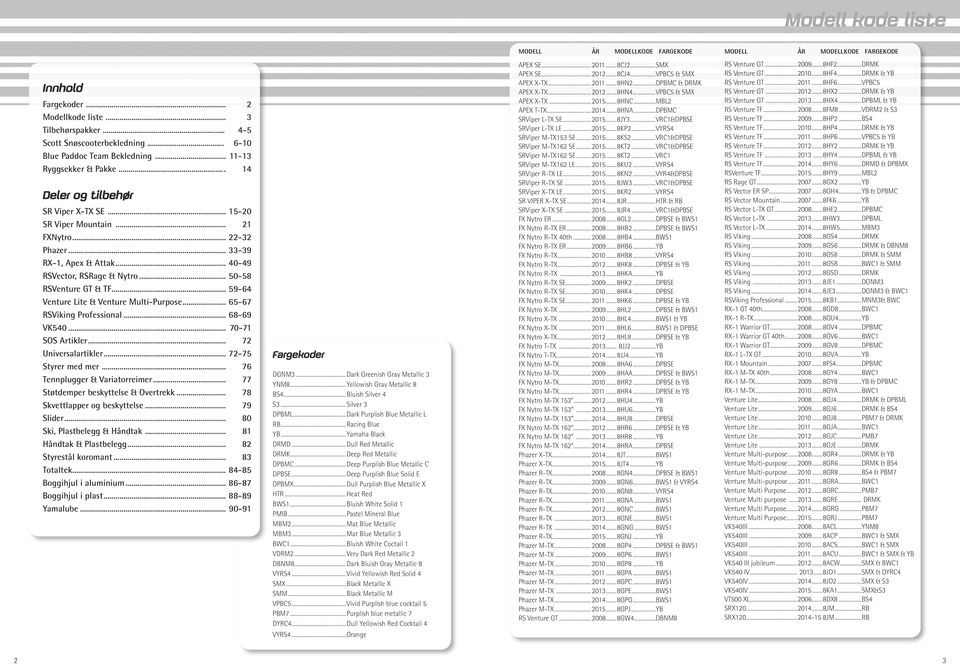This screenshot has width=960, height=664.
Task: Select the 'Boggihjul i plast' entry
Action: point(147,496)
